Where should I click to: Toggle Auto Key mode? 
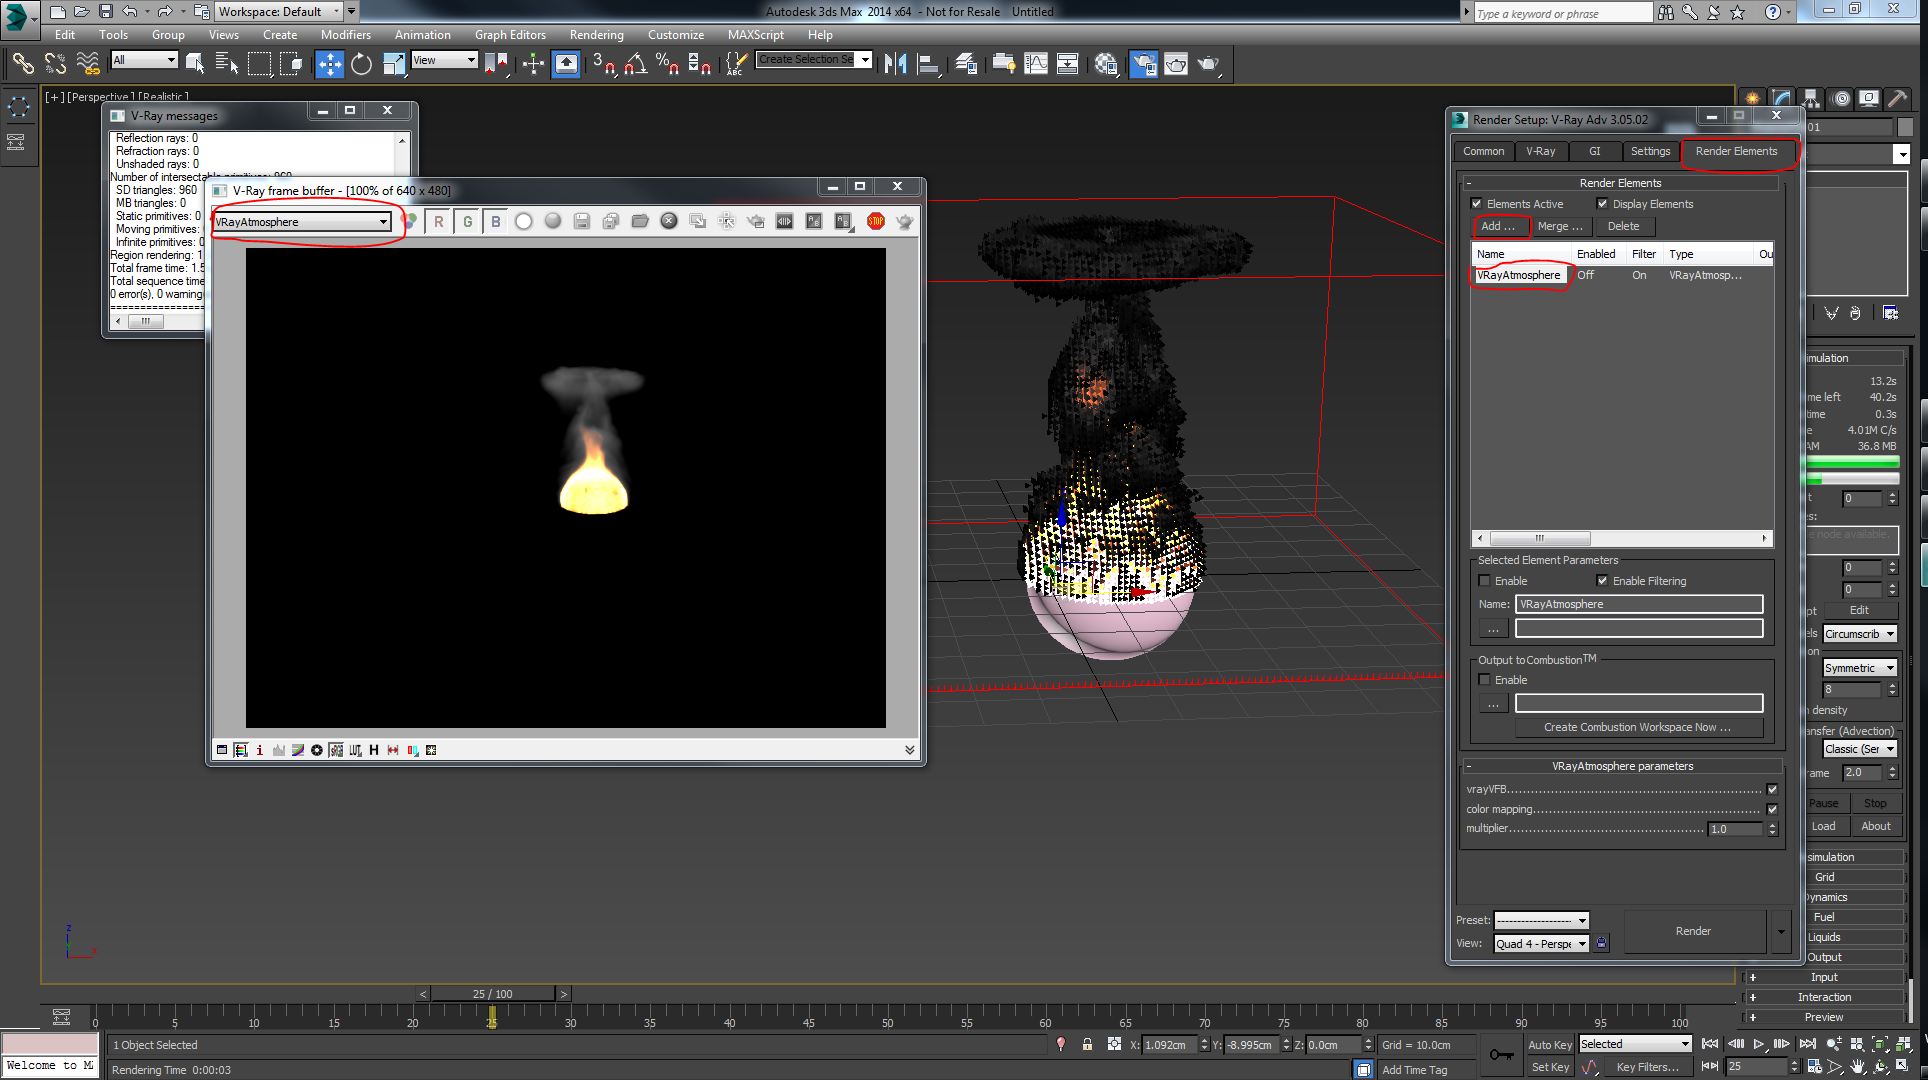click(1549, 1045)
